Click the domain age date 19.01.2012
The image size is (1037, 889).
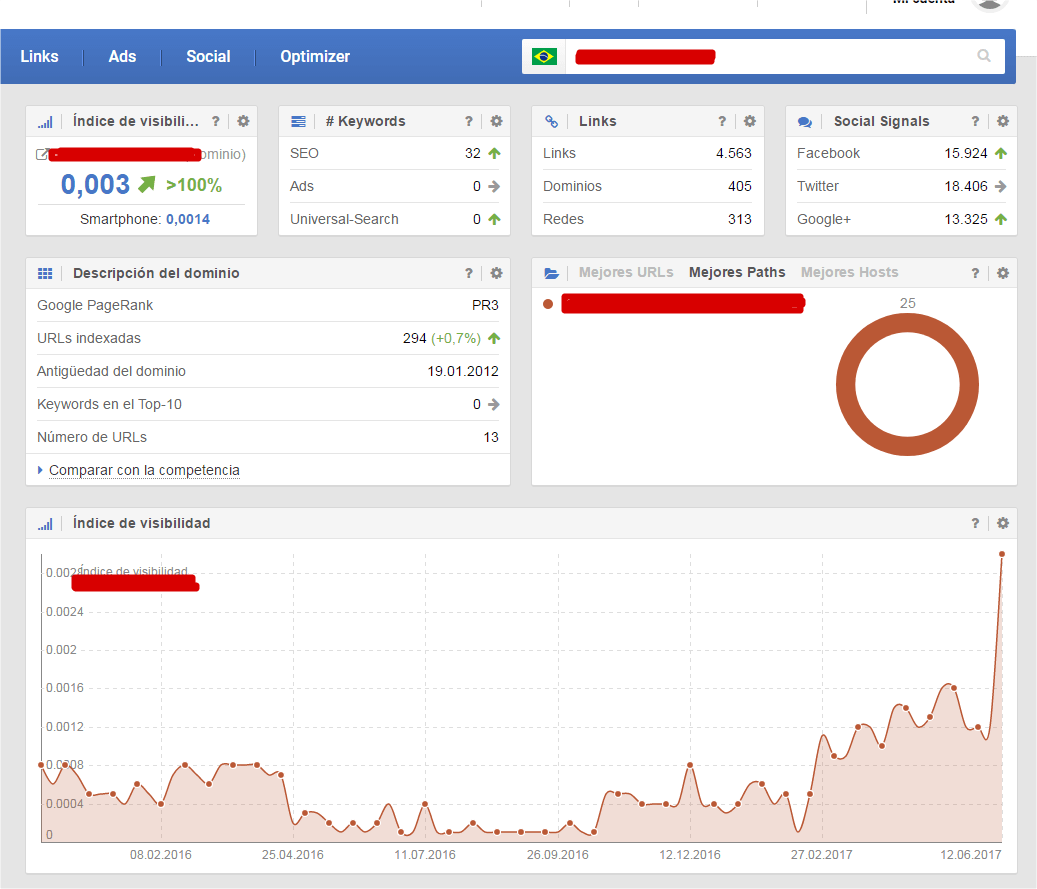click(x=463, y=372)
